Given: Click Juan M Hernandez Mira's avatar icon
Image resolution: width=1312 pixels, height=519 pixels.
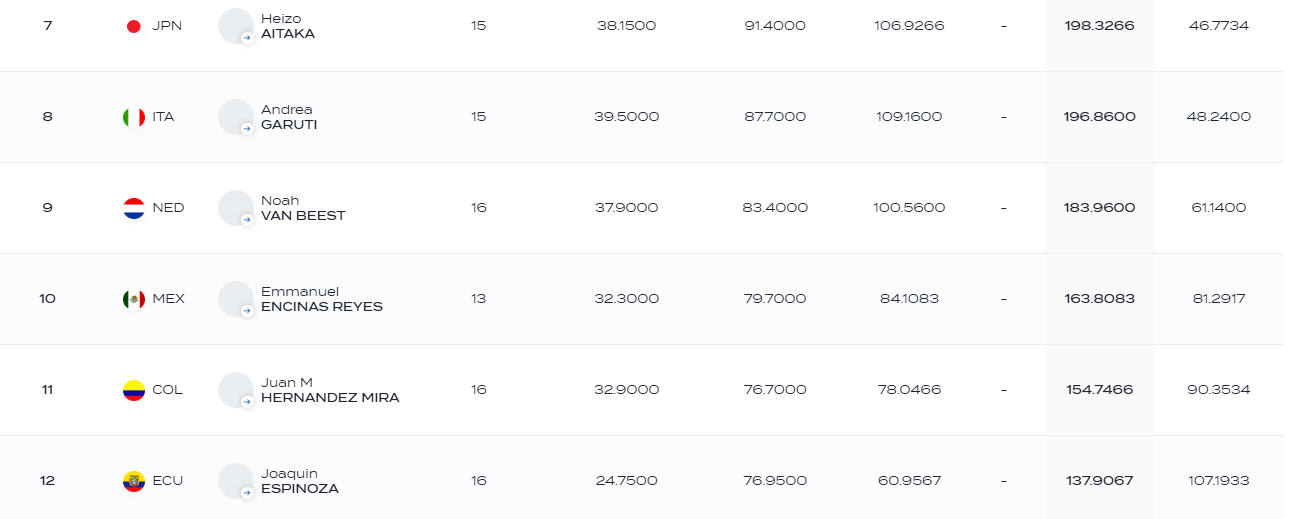Looking at the screenshot, I should [236, 390].
